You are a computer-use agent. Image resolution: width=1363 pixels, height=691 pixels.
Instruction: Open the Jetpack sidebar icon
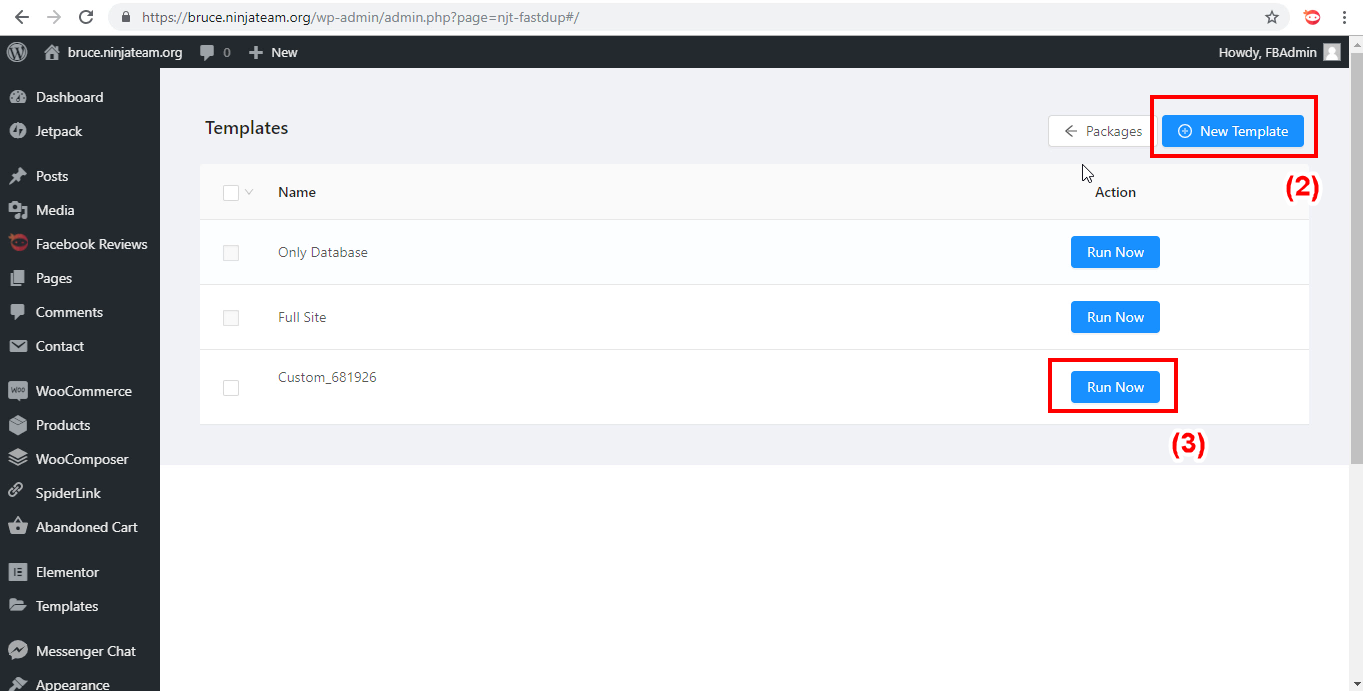[x=17, y=131]
